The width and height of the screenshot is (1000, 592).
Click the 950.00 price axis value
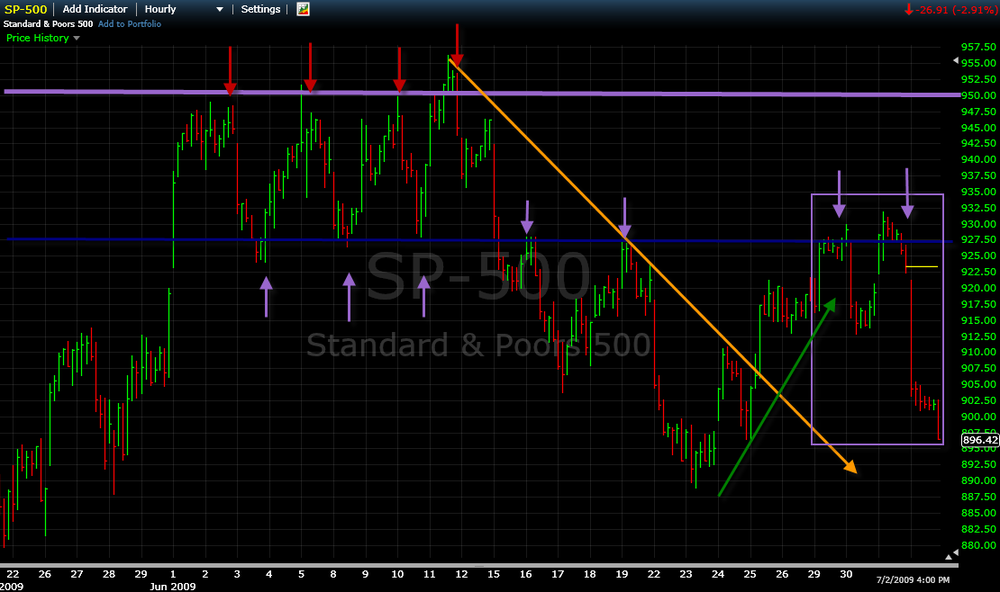978,95
